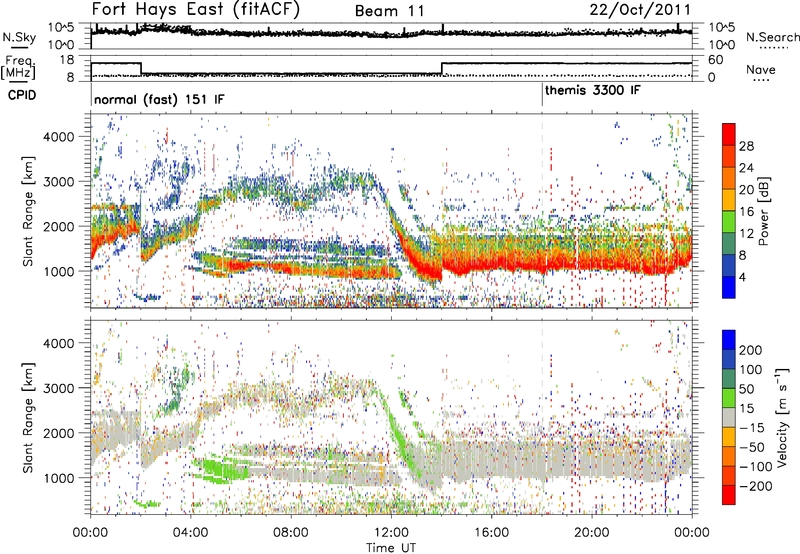Click the gray segment of the velocity colorbar
Screen dimensions: 800x554
point(729,418)
